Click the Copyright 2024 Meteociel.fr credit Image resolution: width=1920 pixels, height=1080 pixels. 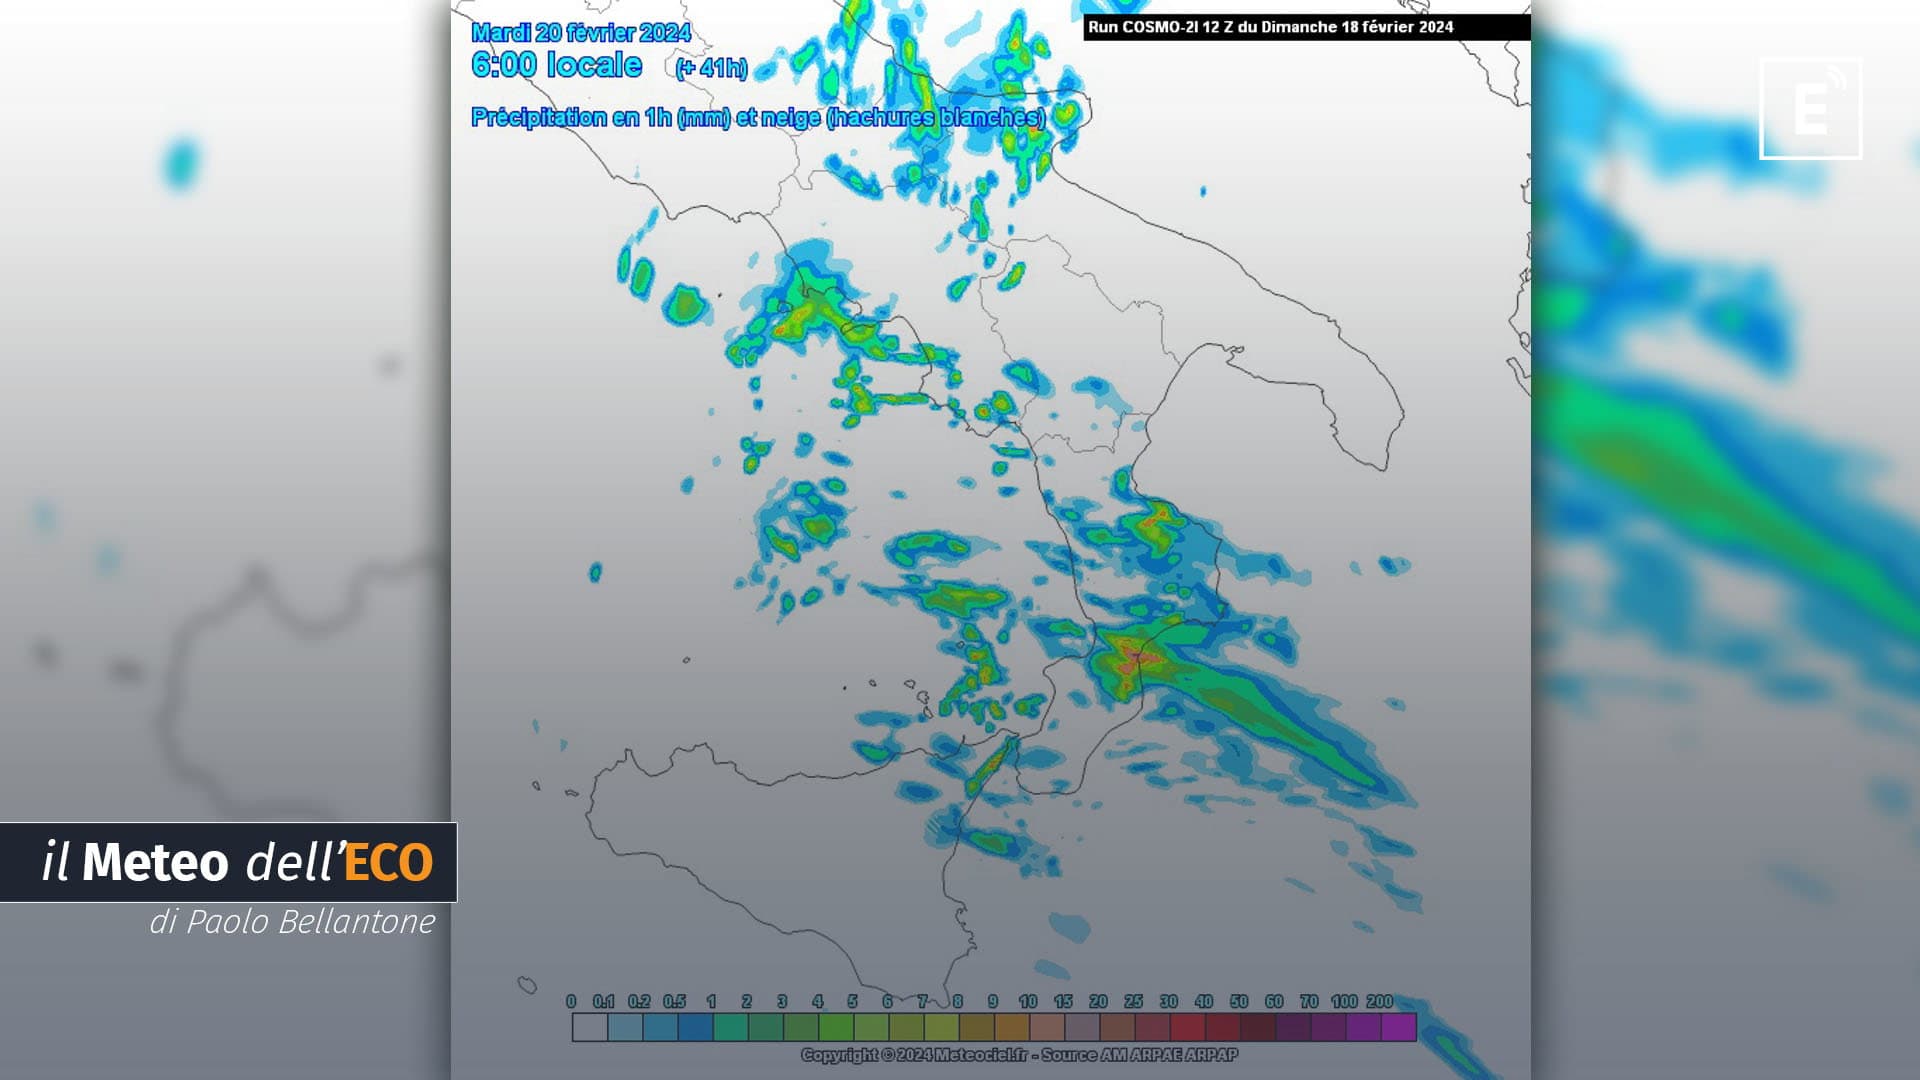pos(1019,1054)
